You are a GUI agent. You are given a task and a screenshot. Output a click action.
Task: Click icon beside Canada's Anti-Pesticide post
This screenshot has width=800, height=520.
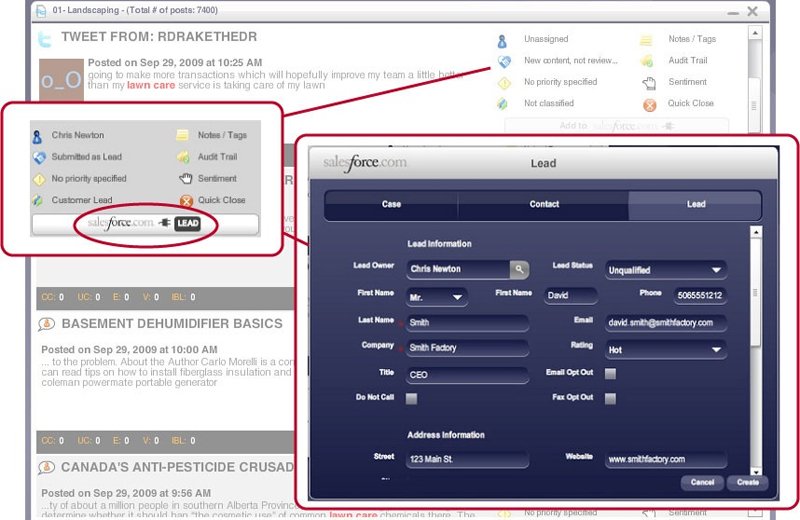(x=47, y=467)
